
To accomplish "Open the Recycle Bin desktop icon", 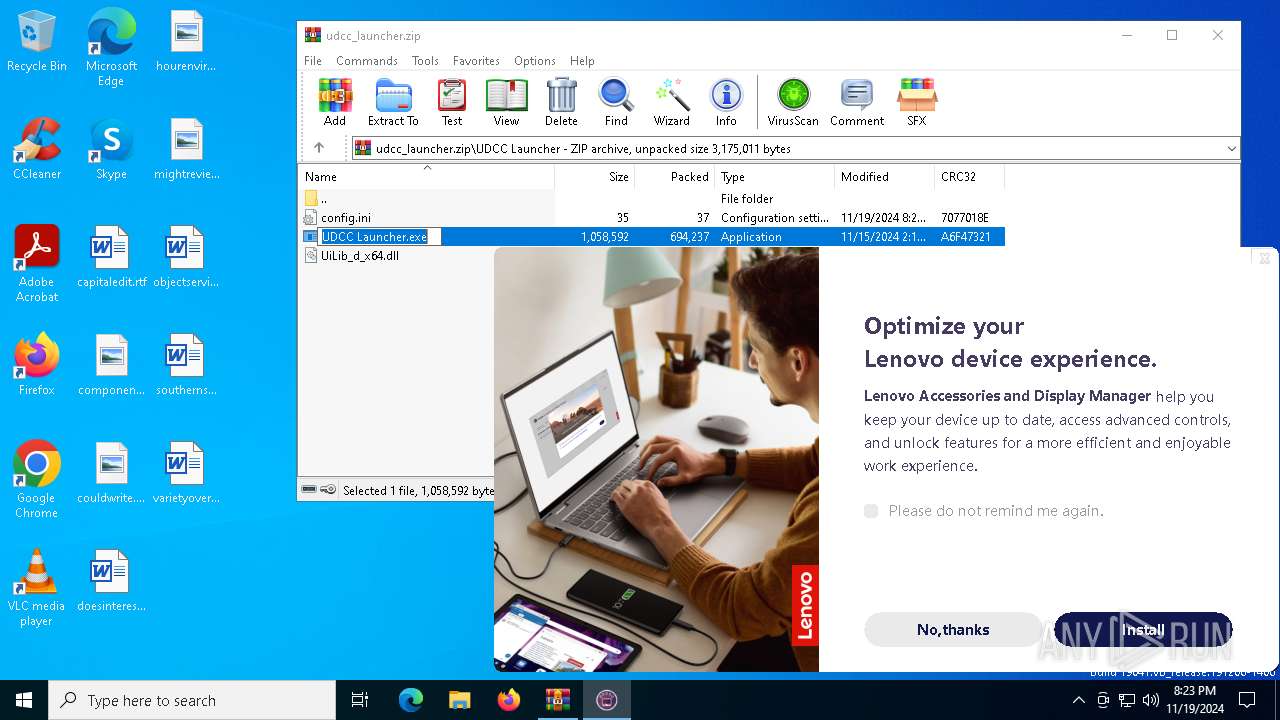I will coord(37,42).
